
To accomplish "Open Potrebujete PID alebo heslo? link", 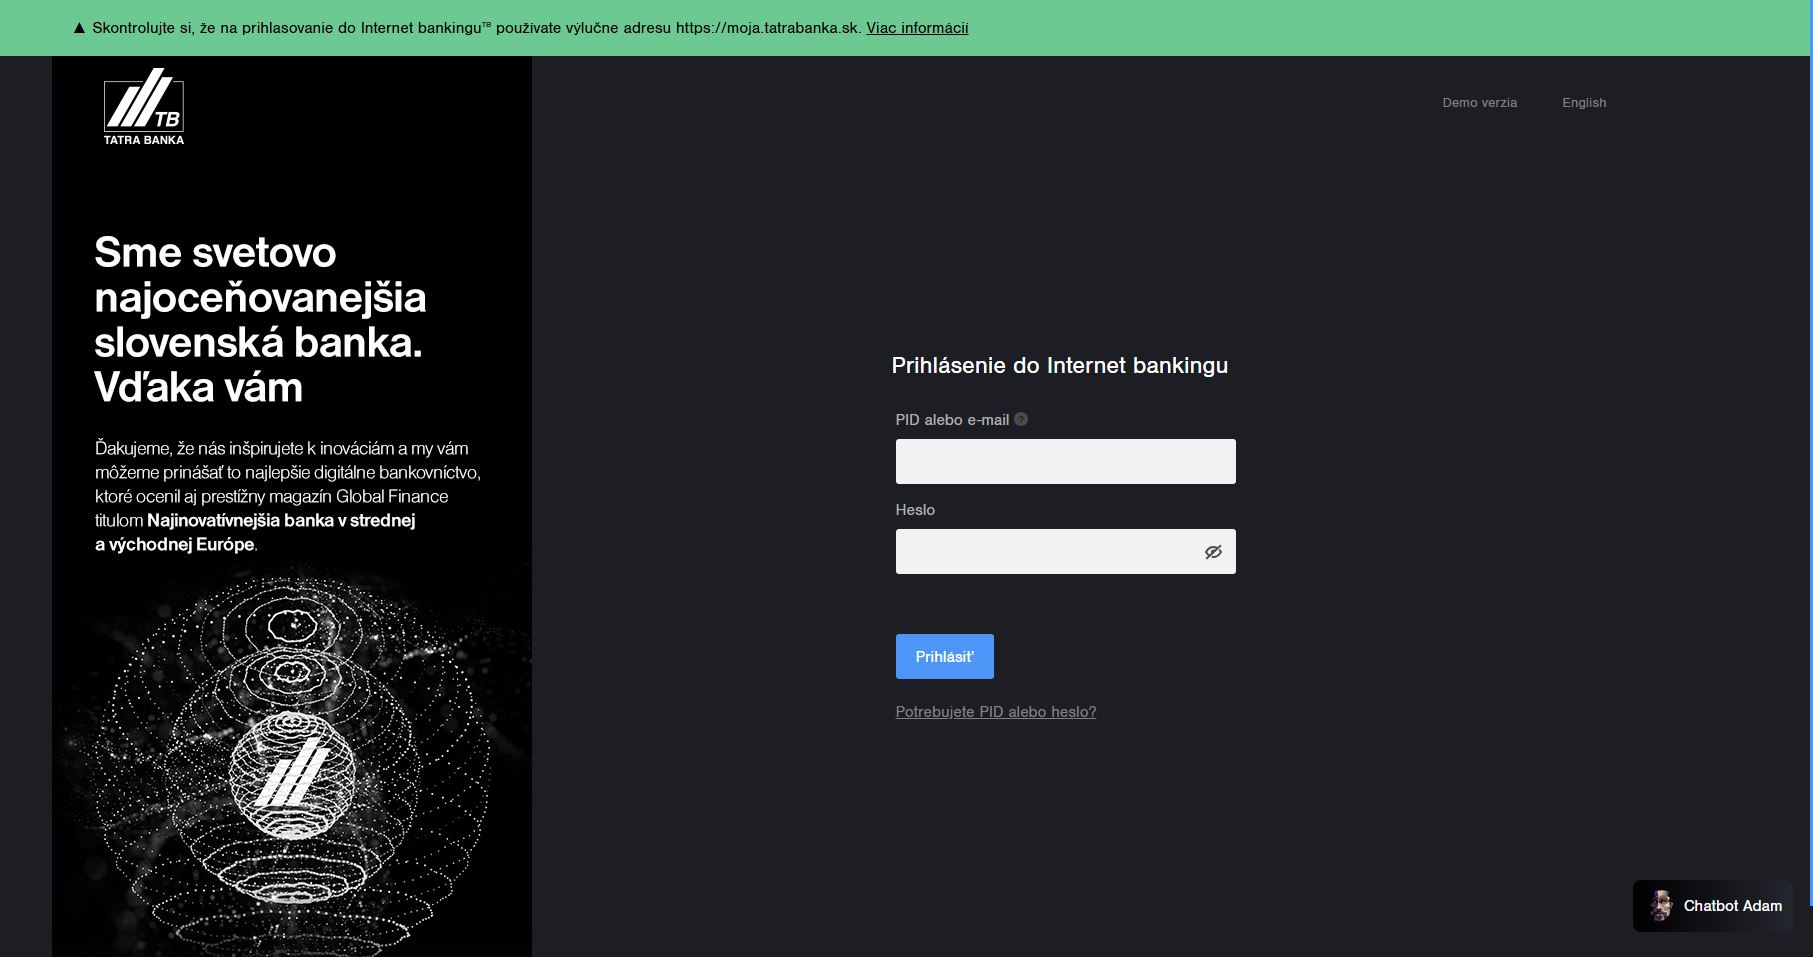I will (x=996, y=712).
